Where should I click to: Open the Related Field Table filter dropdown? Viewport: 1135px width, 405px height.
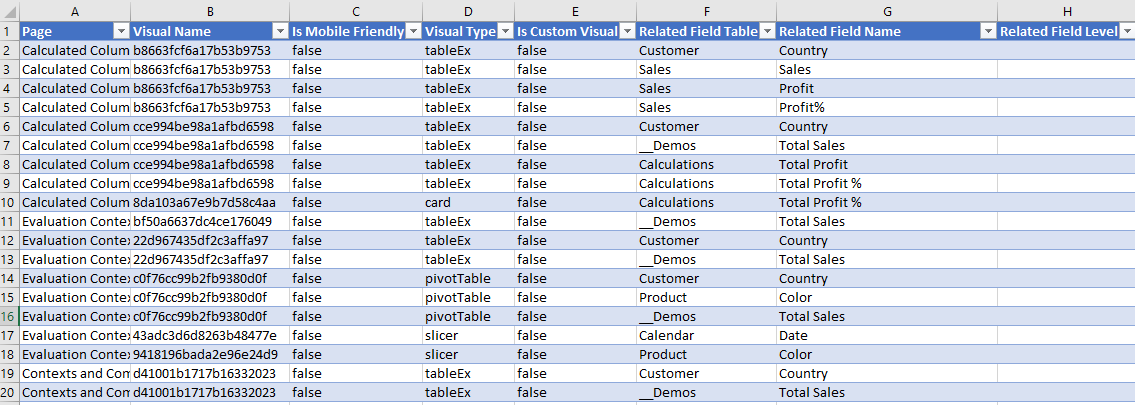tap(766, 31)
